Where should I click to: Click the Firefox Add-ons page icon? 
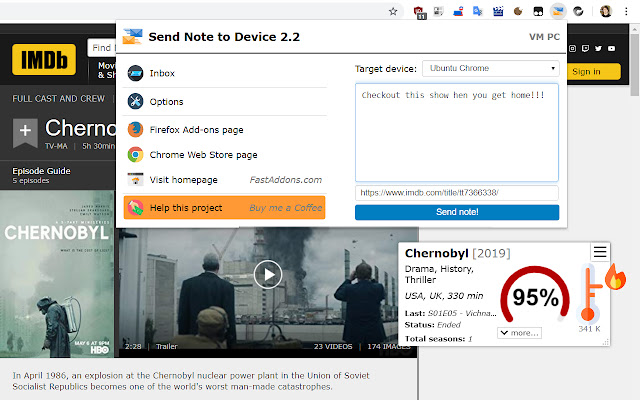pyautogui.click(x=136, y=129)
